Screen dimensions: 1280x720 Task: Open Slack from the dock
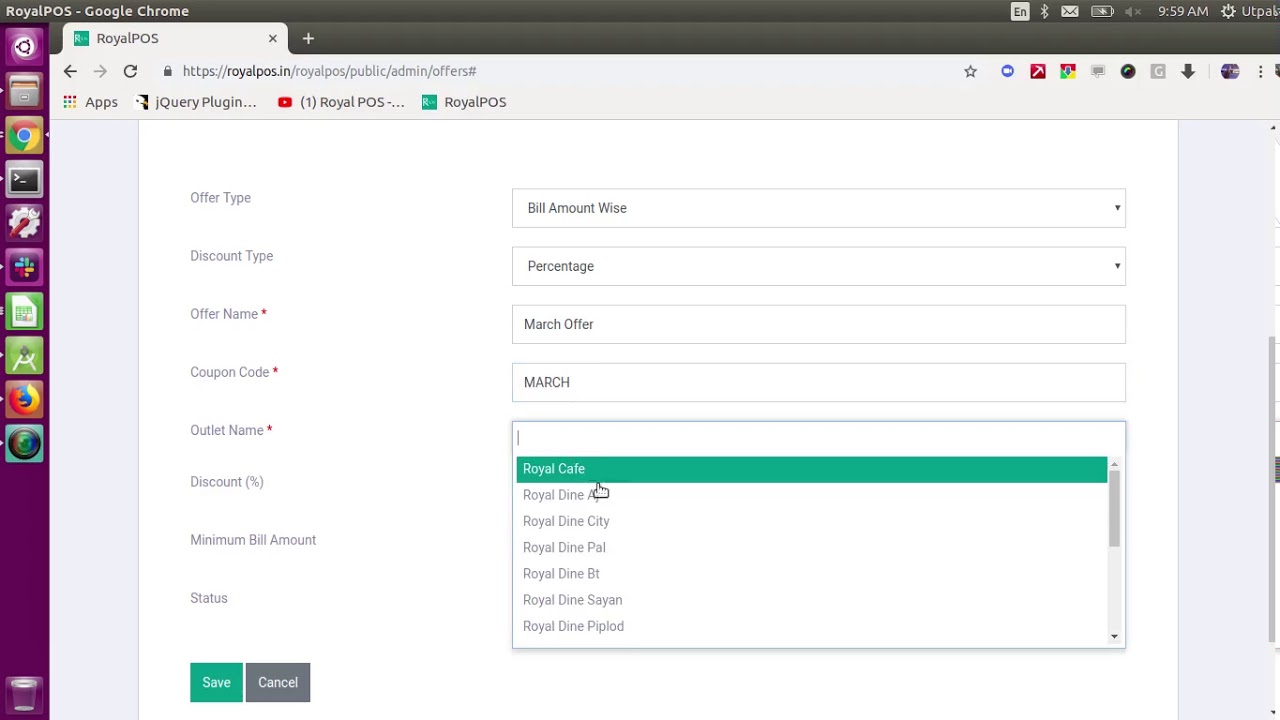(x=24, y=267)
